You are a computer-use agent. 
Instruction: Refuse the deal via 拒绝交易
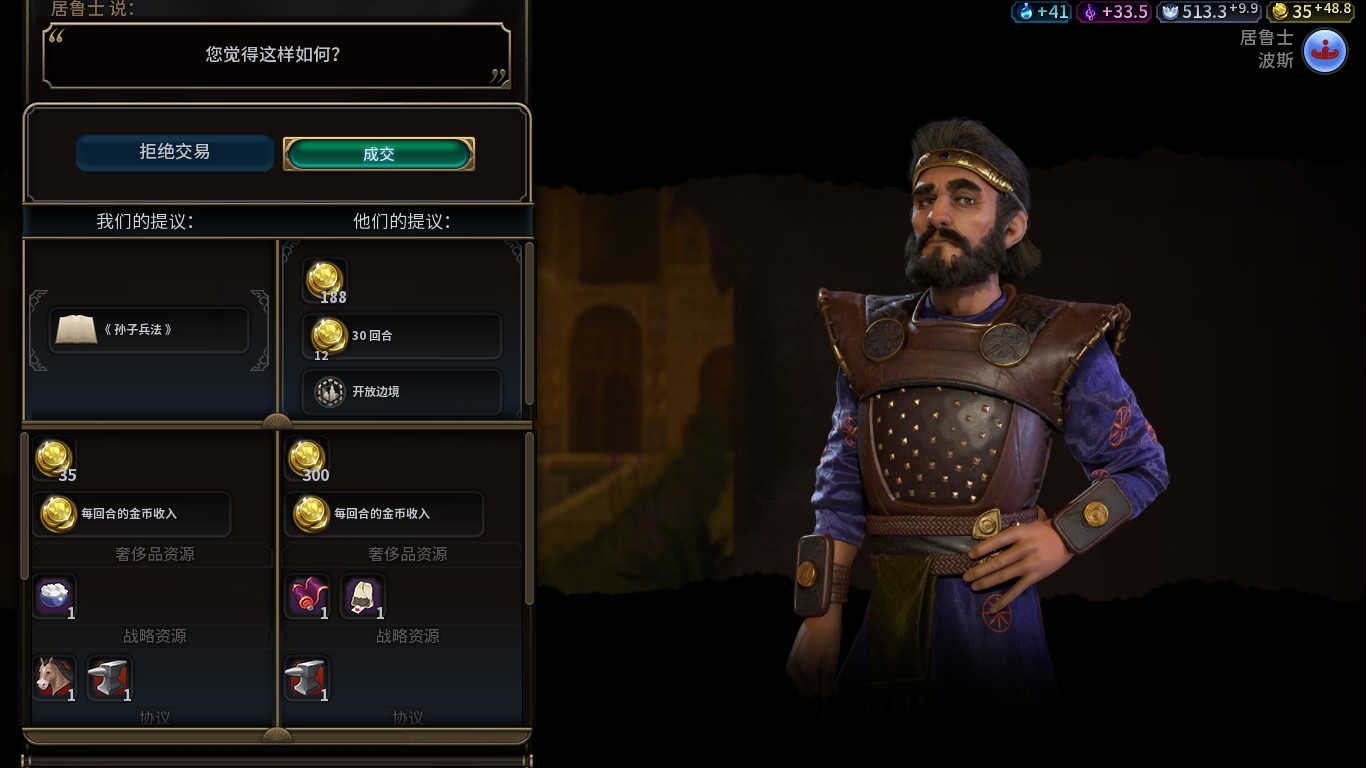pyautogui.click(x=175, y=152)
